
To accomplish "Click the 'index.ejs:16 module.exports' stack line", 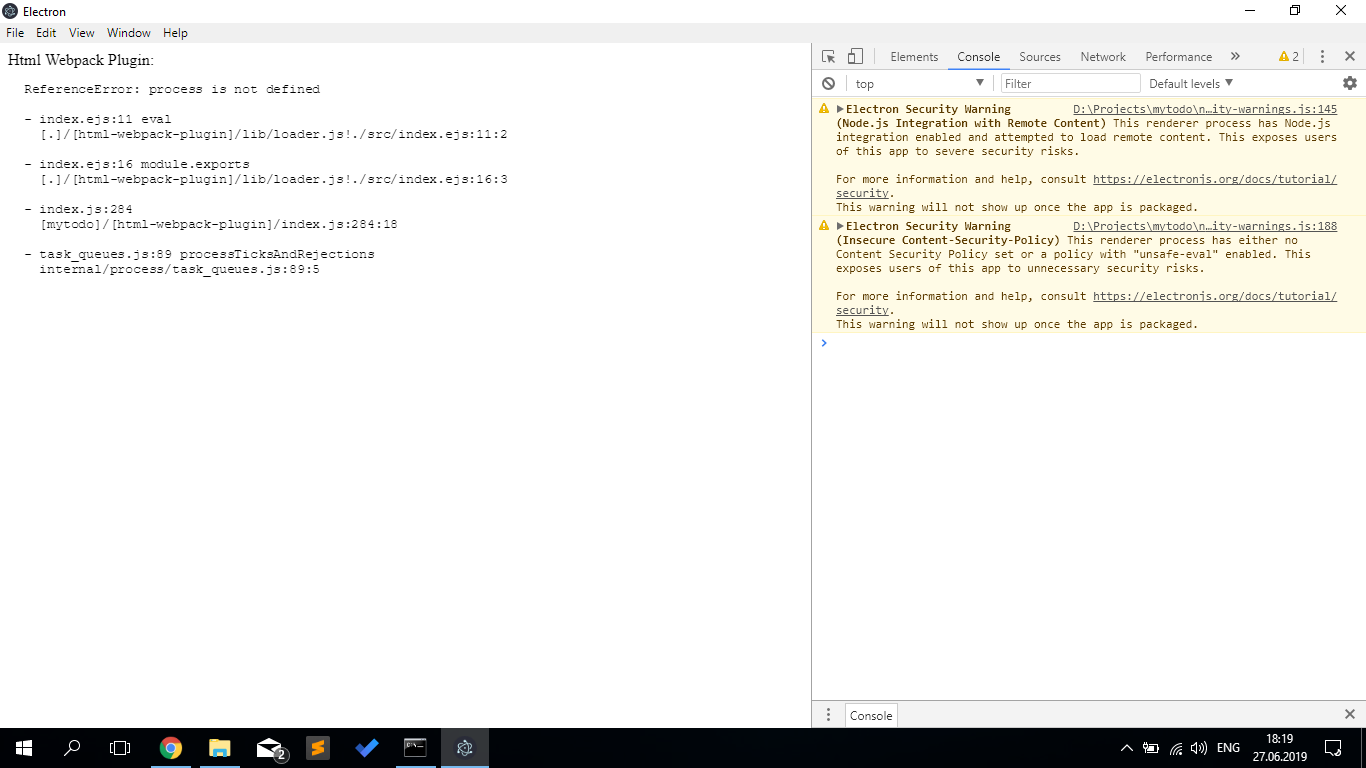I will pyautogui.click(x=144, y=164).
